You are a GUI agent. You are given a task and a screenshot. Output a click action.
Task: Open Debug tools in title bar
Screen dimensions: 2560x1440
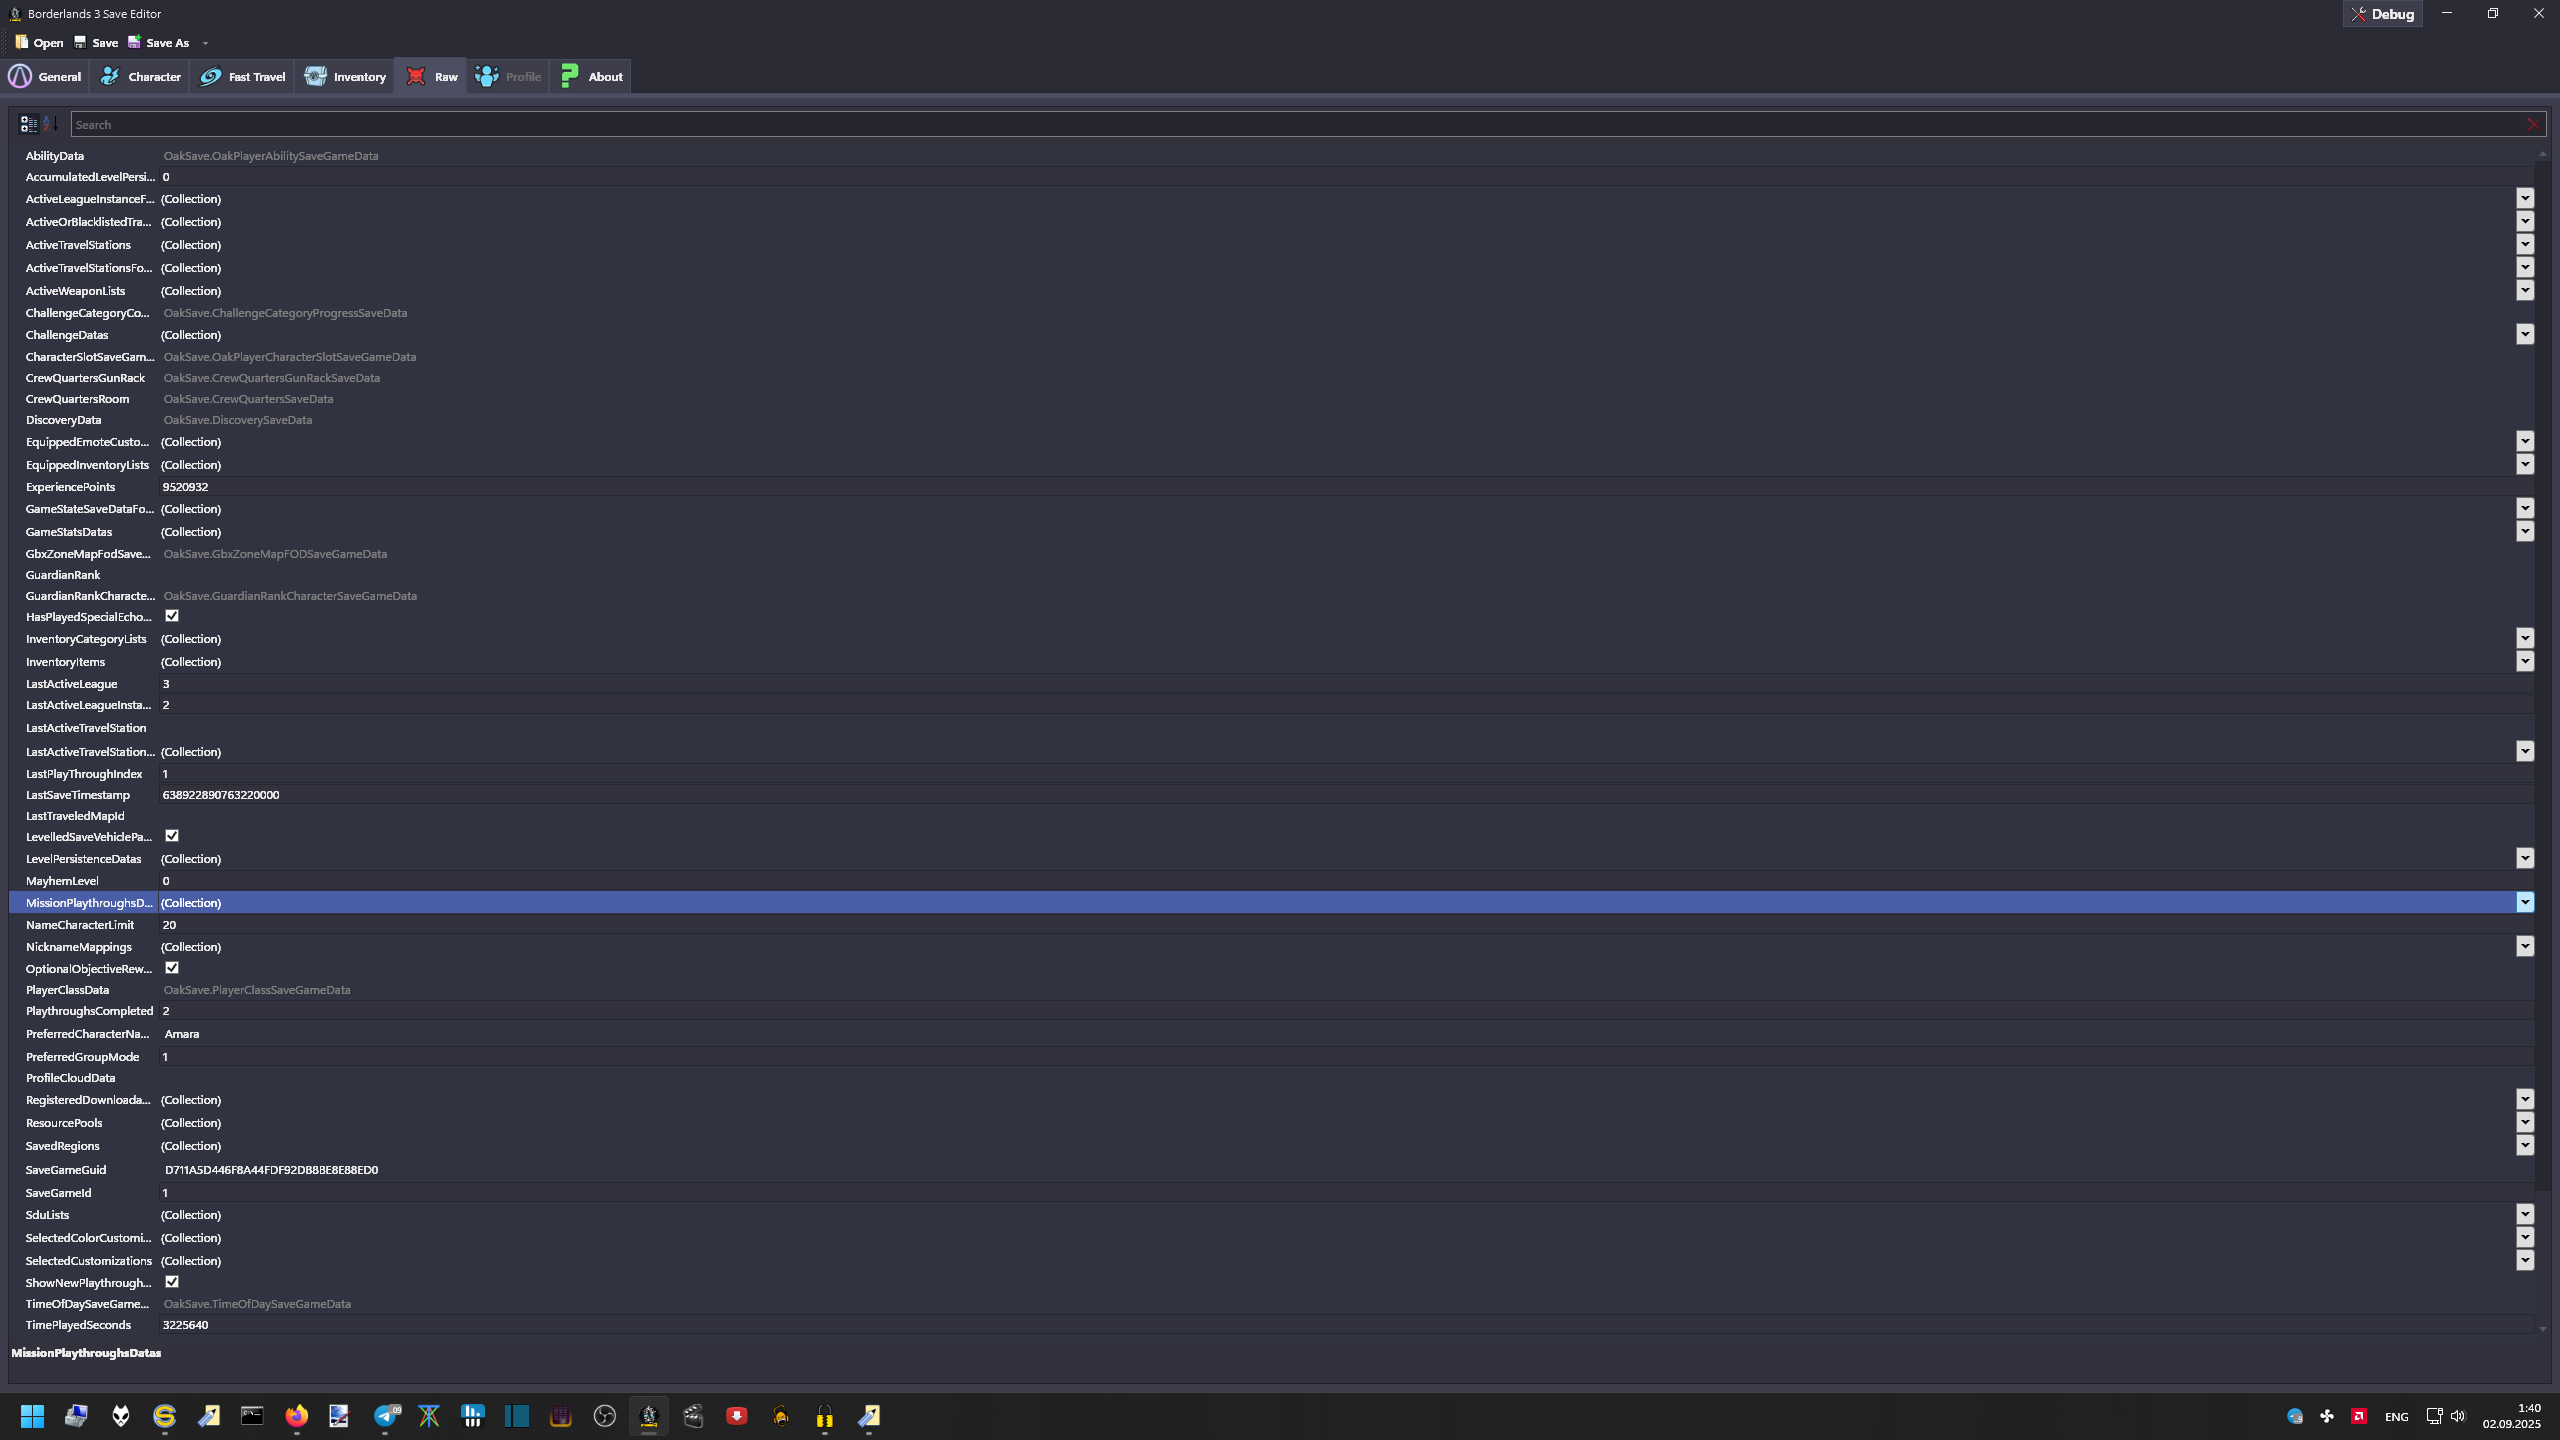point(2381,14)
